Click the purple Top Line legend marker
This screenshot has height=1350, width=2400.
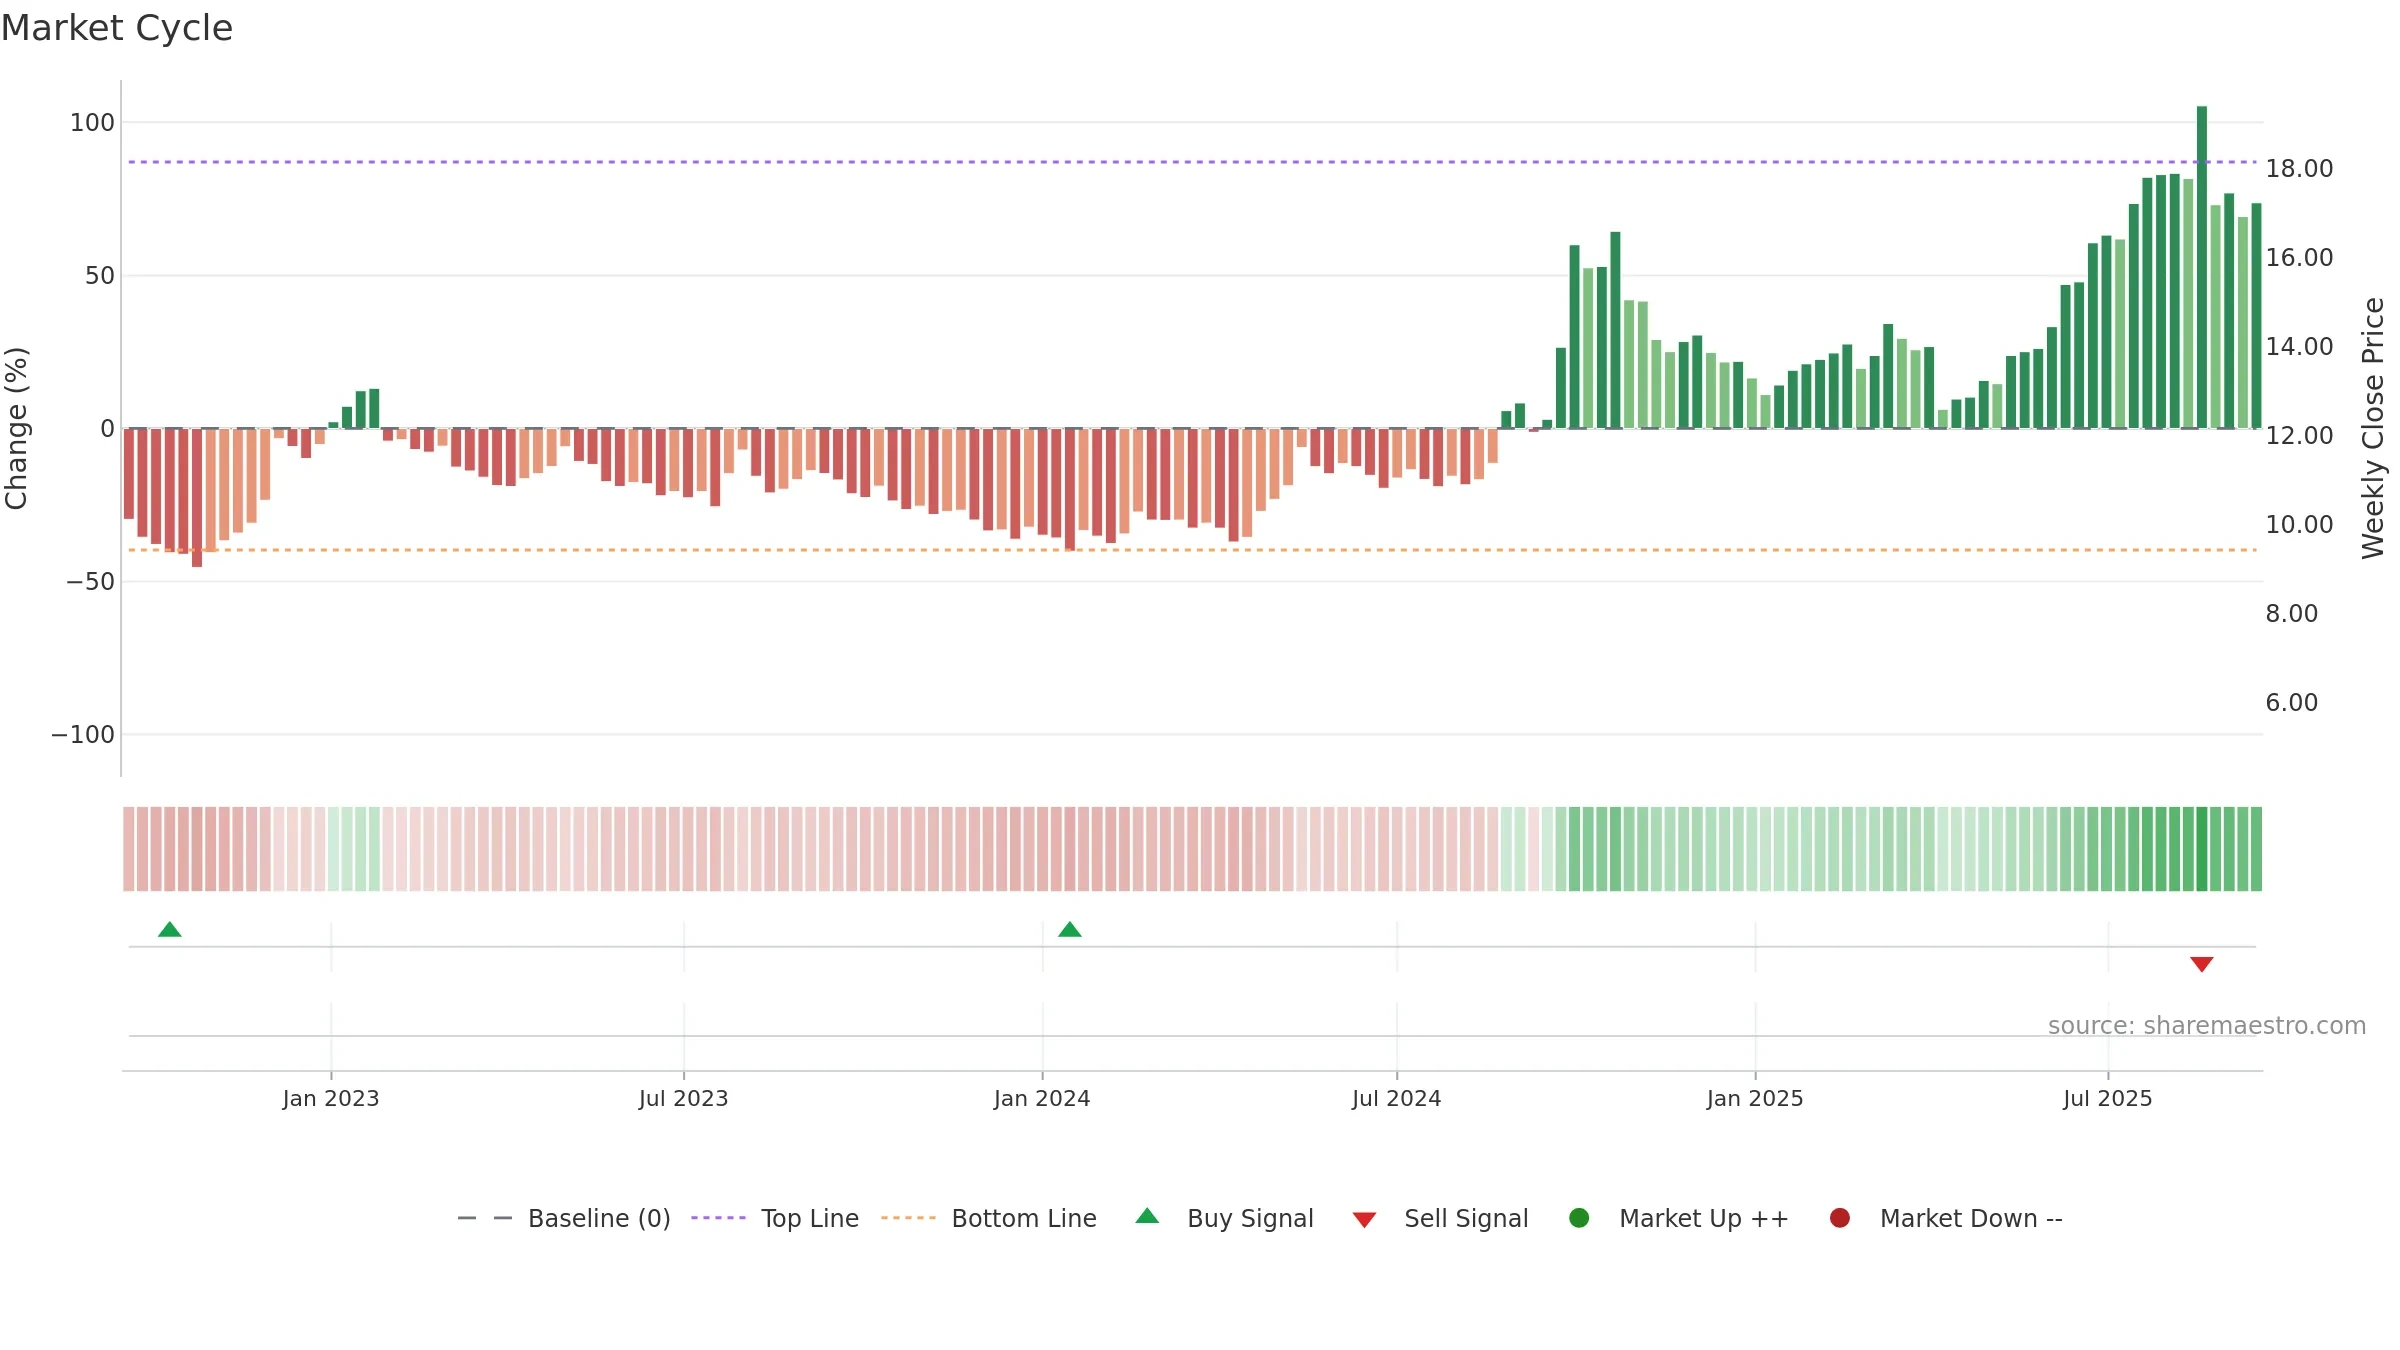coord(718,1218)
